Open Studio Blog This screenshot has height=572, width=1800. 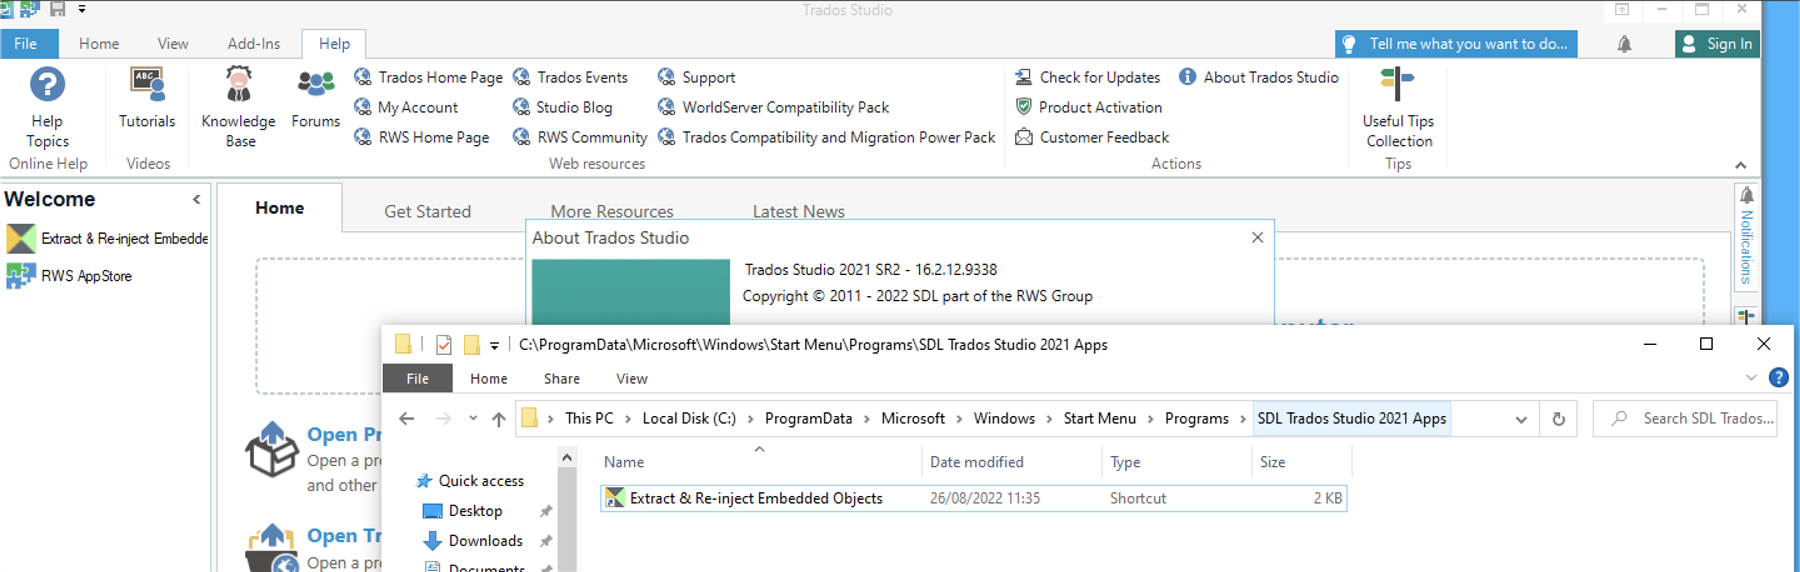[x=562, y=107]
